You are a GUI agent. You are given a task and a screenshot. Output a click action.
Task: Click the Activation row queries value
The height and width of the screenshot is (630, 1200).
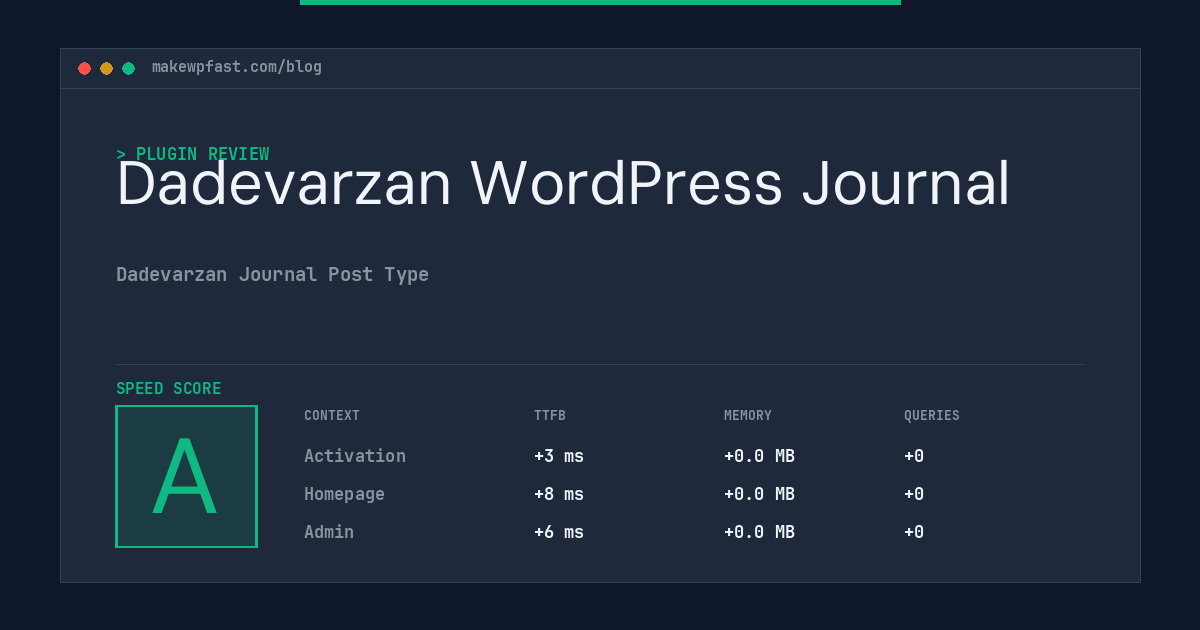914,456
